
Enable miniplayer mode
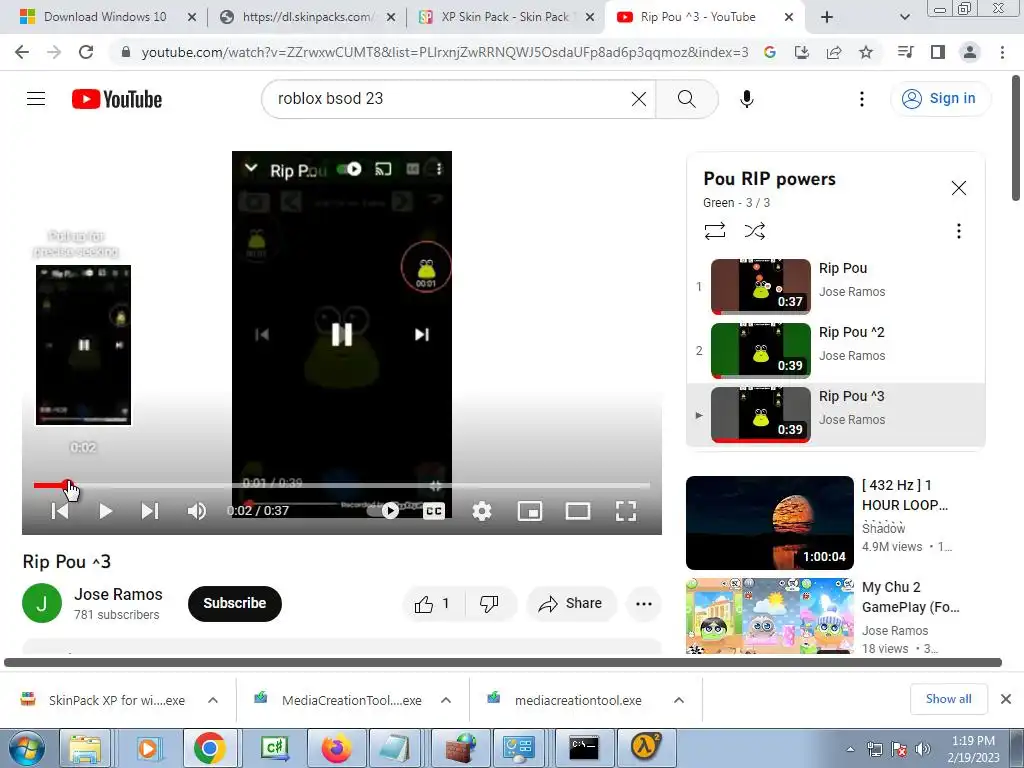point(530,511)
